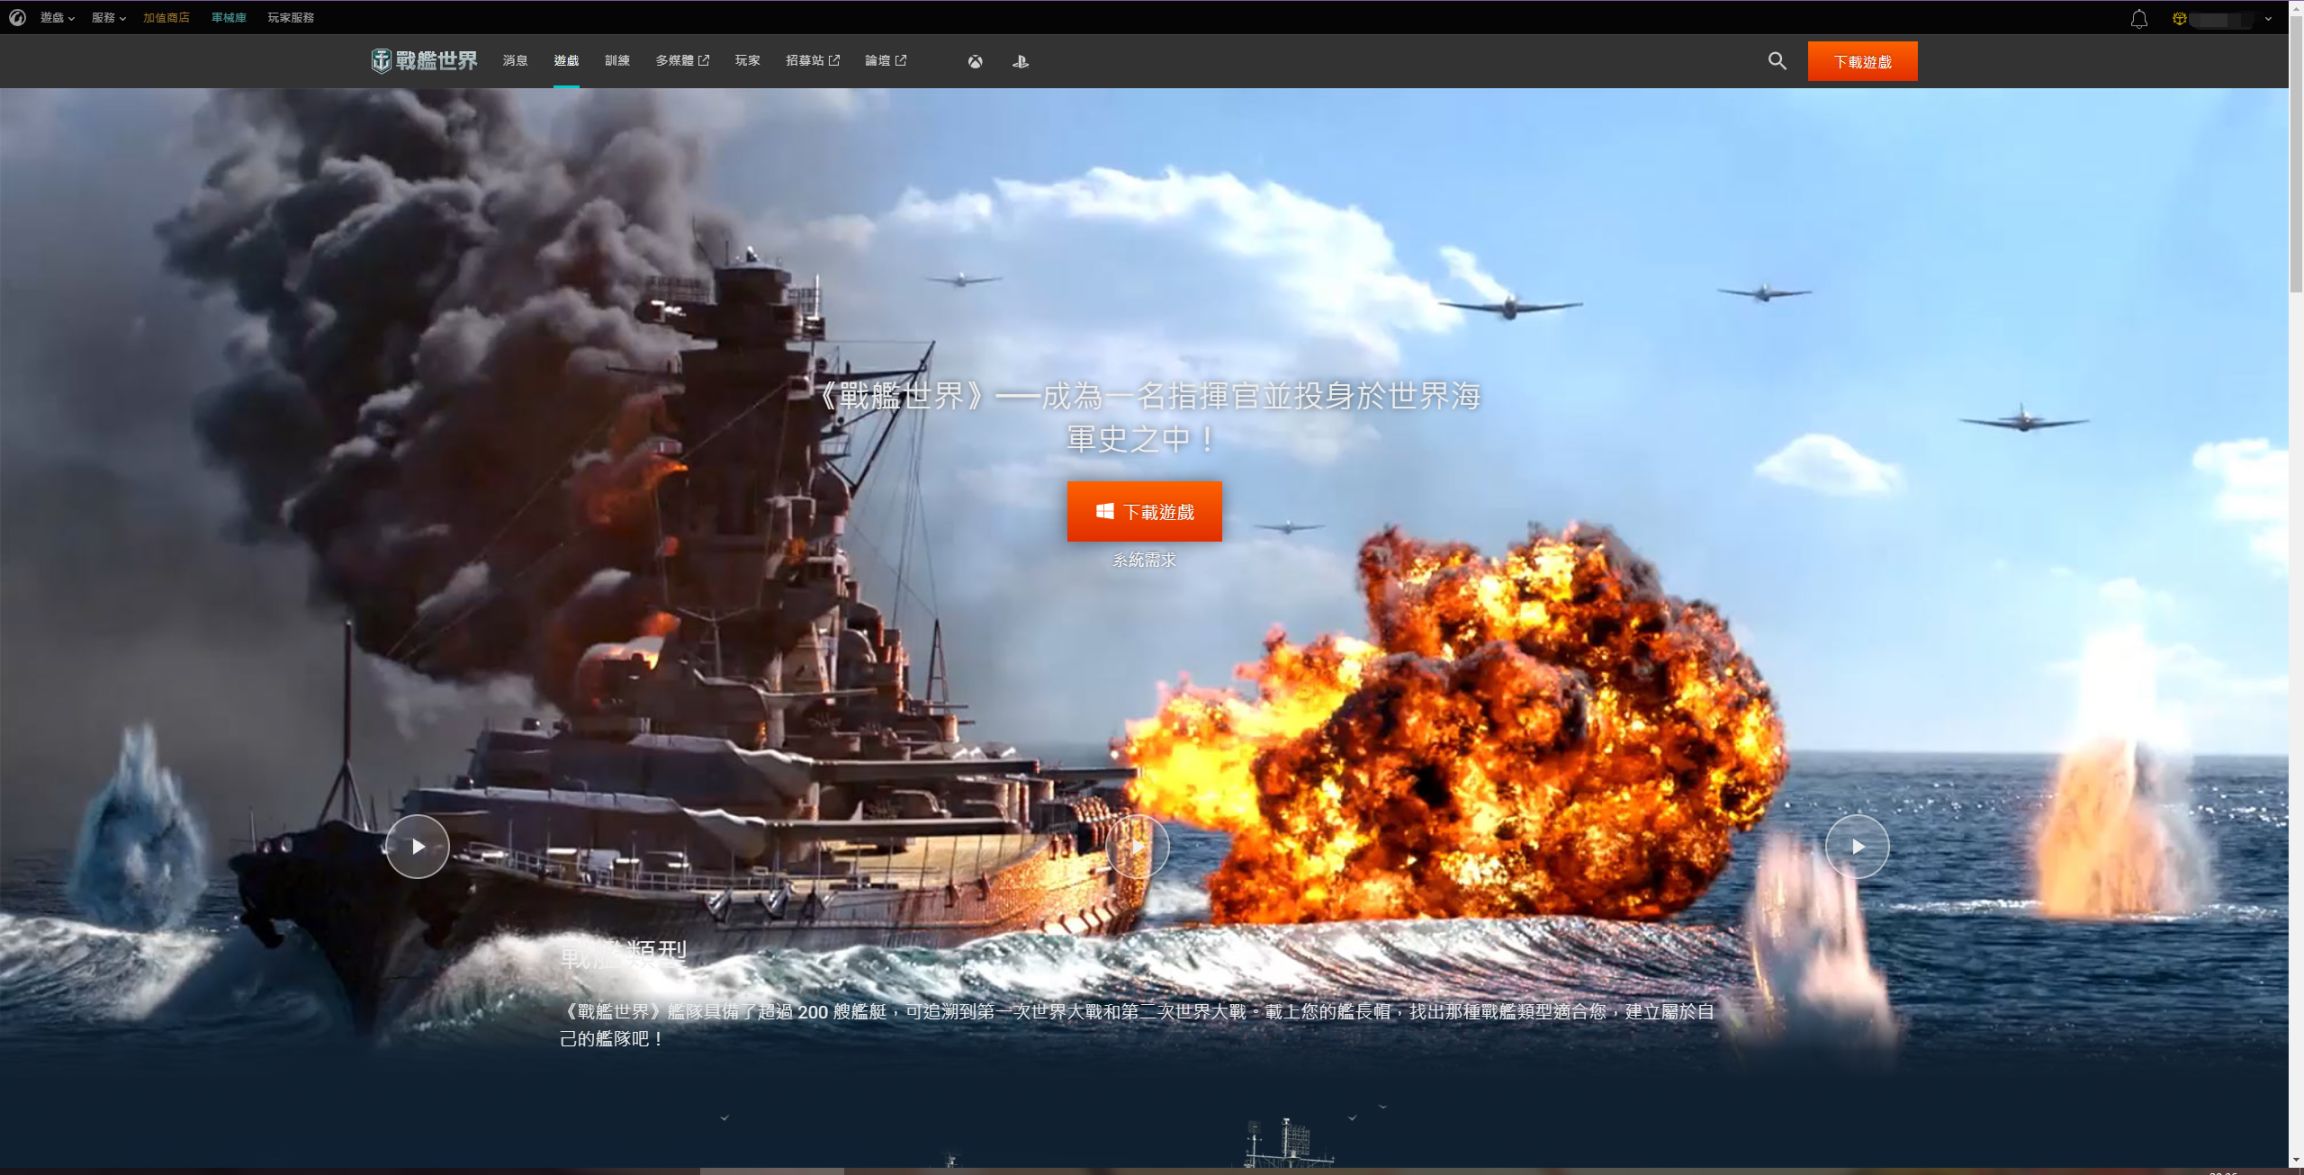This screenshot has width=2304, height=1175.
Task: Click the 戰艦世界 World of Warships logo
Action: [424, 61]
